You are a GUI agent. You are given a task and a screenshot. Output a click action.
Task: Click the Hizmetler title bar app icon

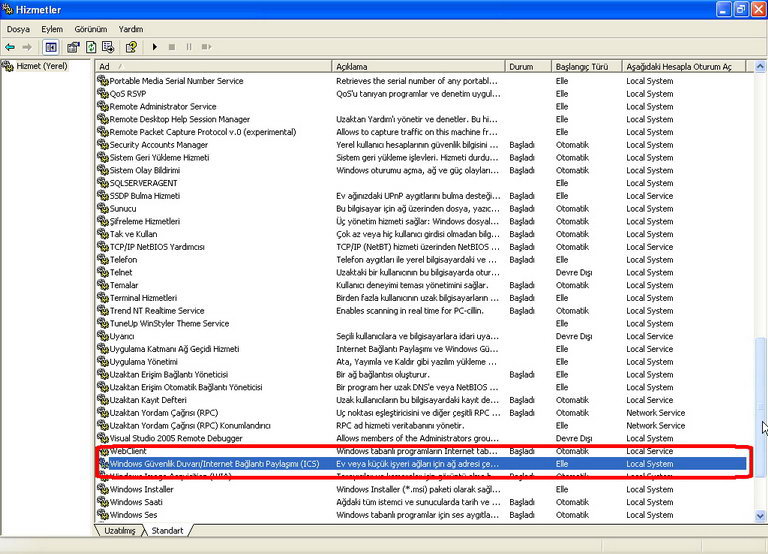(x=7, y=9)
